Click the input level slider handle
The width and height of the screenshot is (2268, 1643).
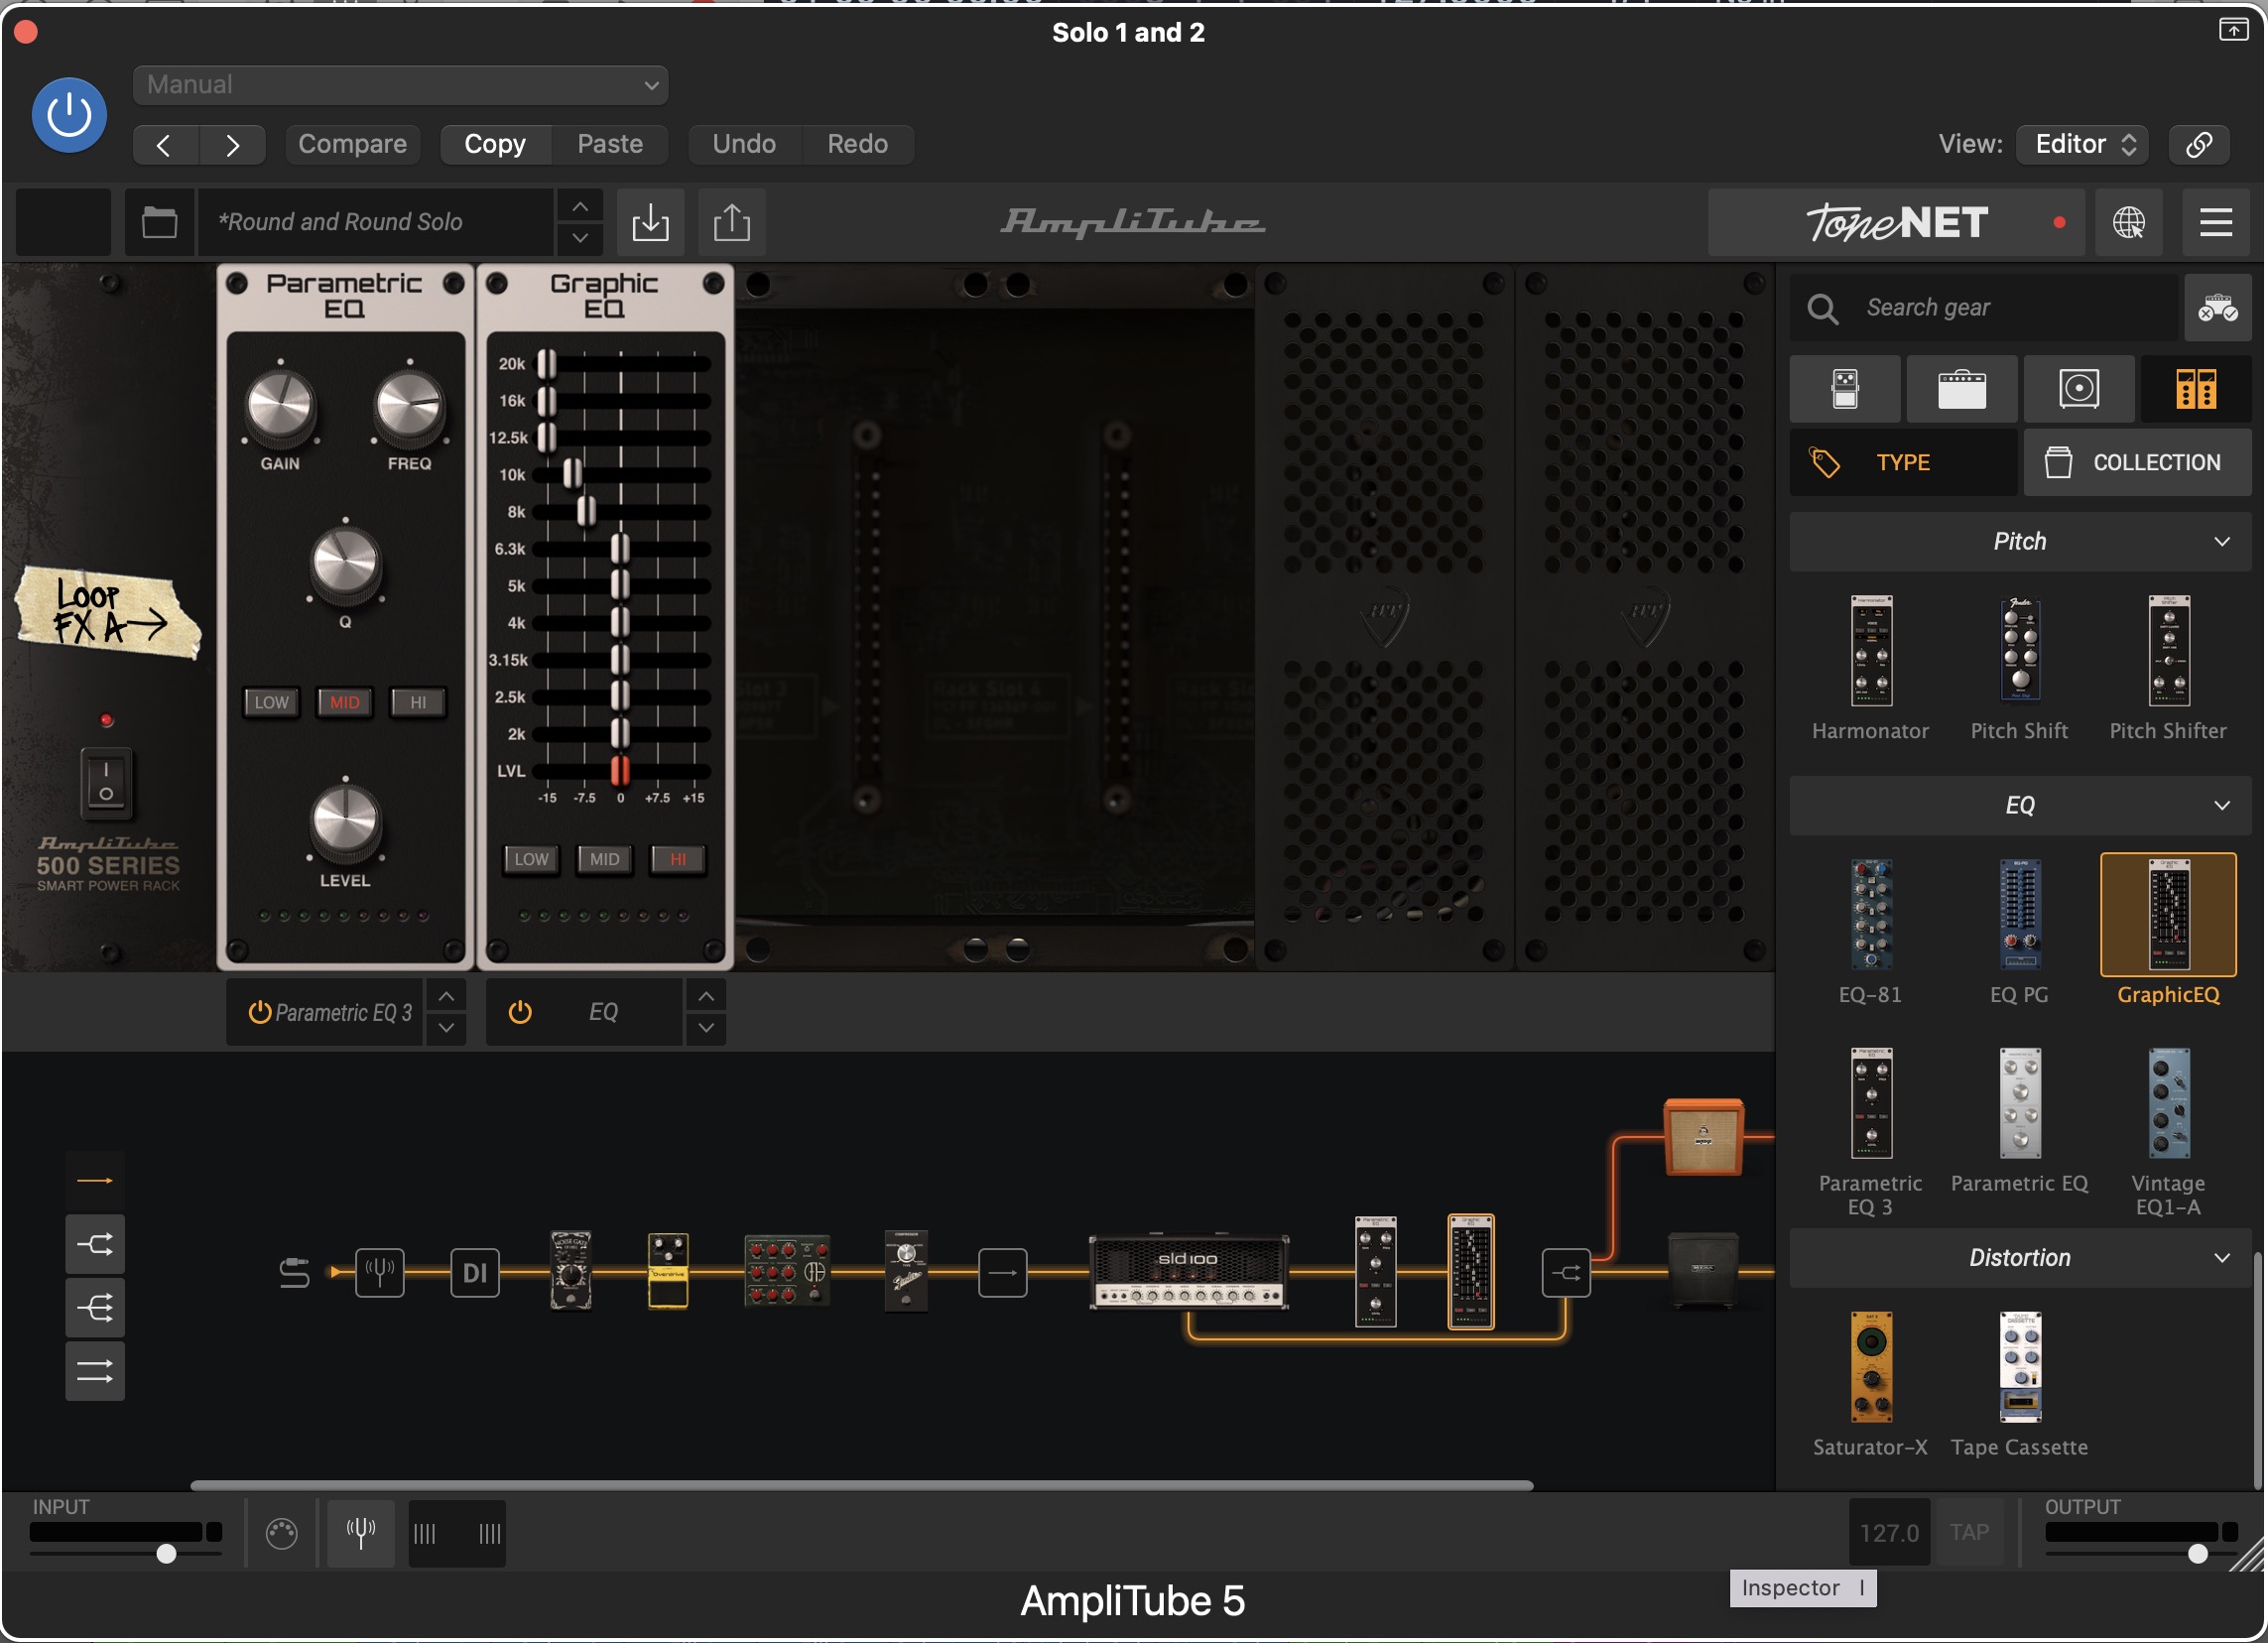(166, 1553)
